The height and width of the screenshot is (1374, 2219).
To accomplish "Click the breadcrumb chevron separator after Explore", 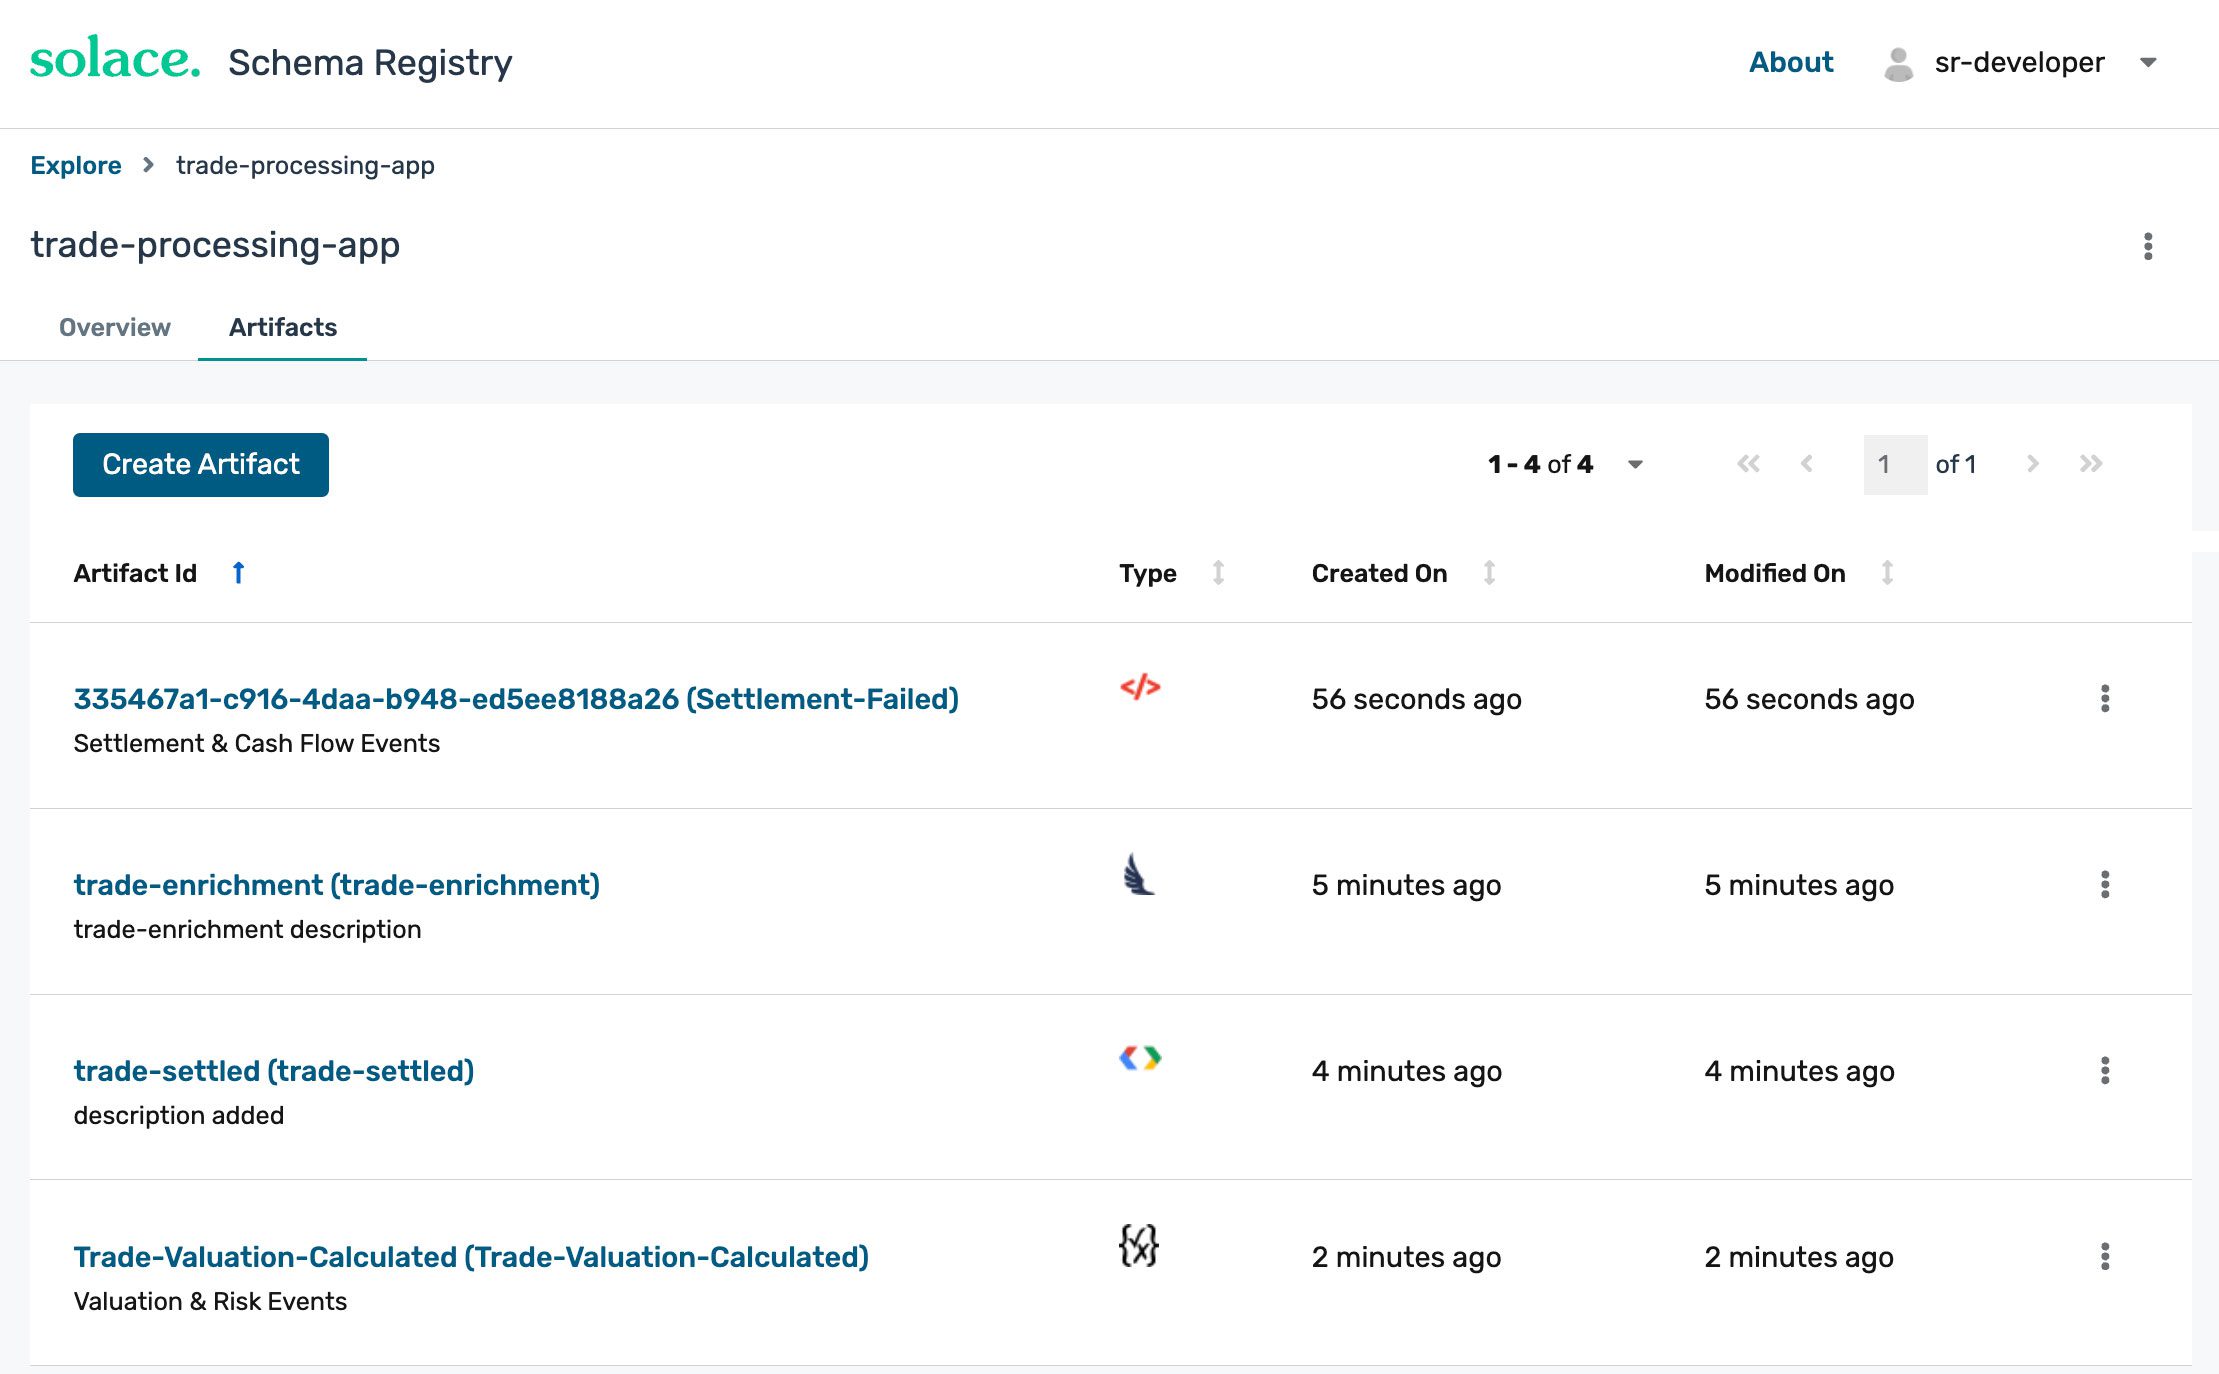I will (148, 165).
